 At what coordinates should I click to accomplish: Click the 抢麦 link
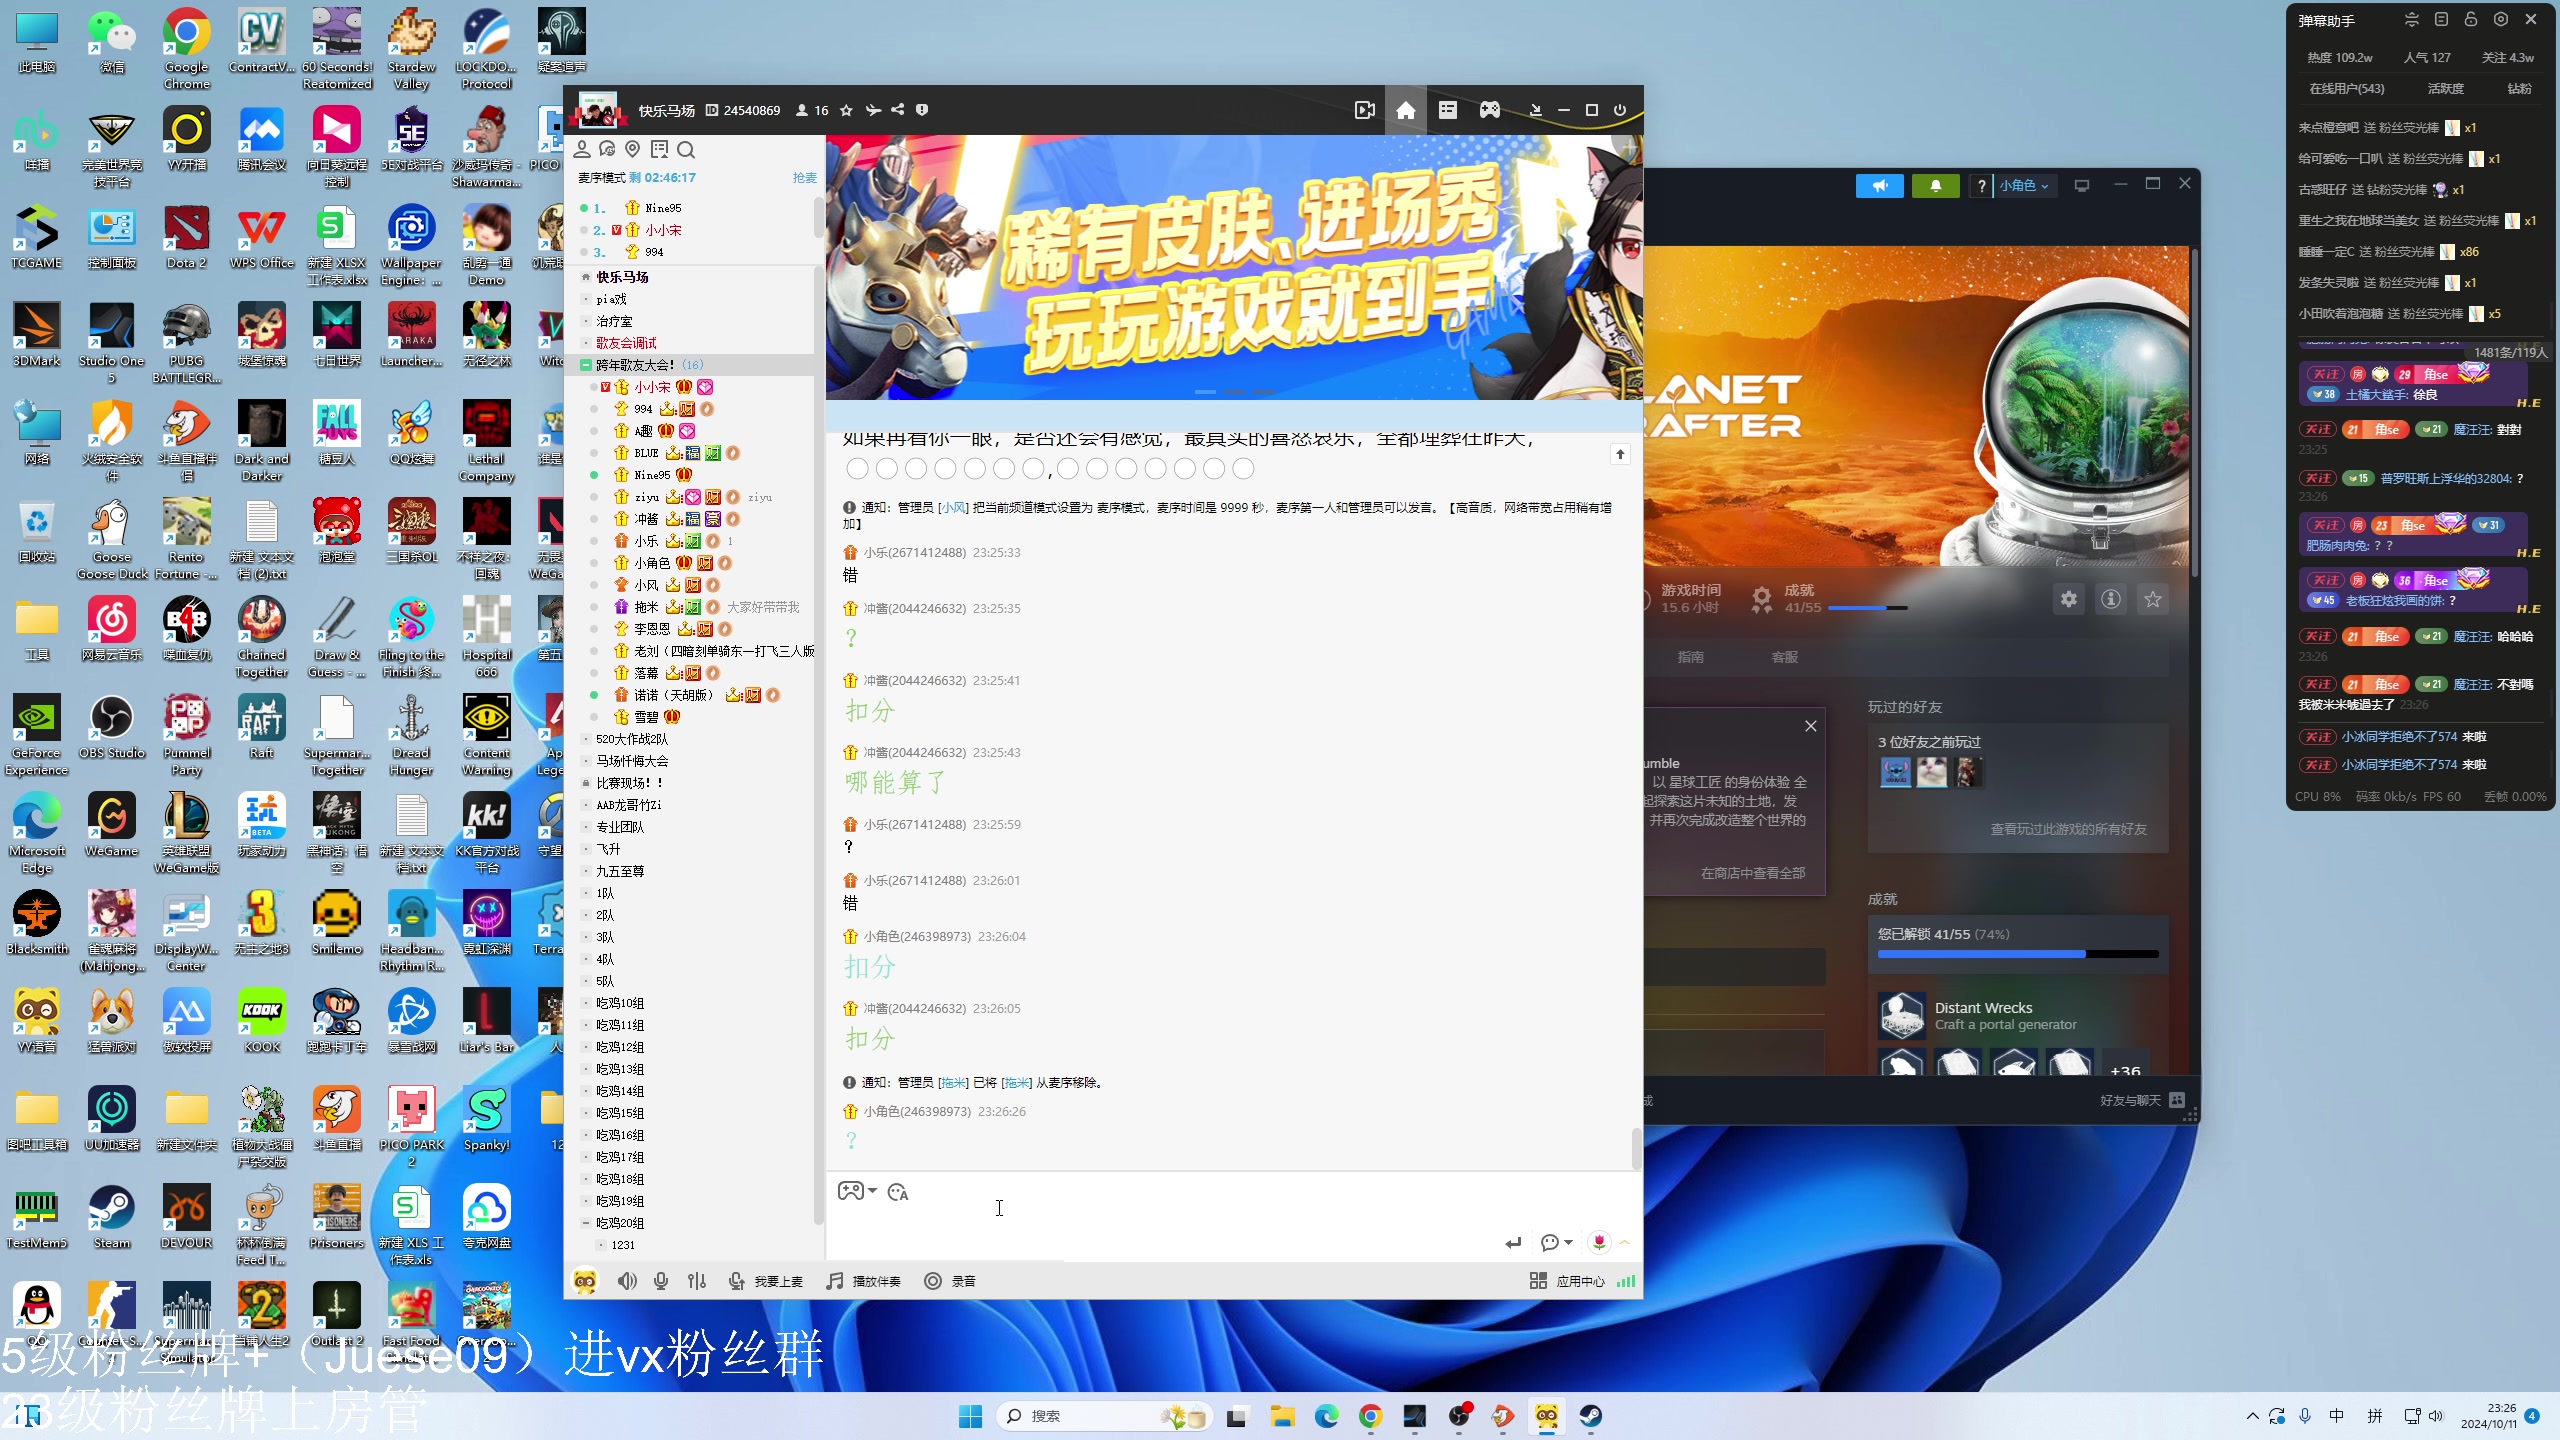[x=804, y=178]
